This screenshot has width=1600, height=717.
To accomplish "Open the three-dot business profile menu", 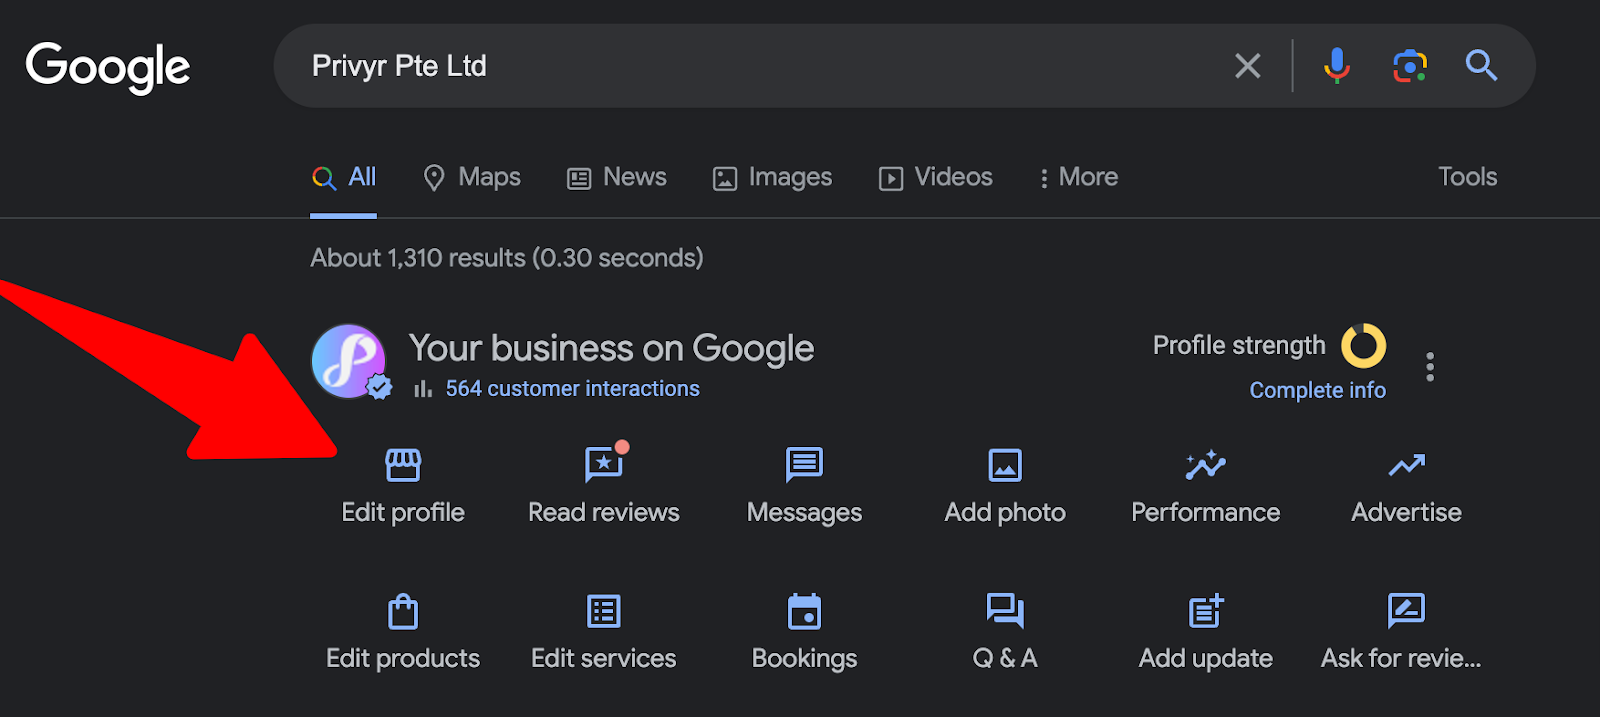I will pyautogui.click(x=1430, y=367).
